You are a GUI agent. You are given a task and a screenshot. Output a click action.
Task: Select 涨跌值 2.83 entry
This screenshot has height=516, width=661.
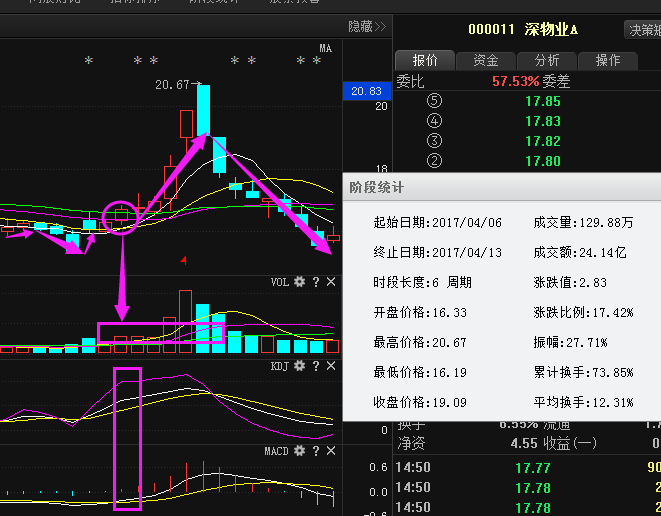pyautogui.click(x=570, y=282)
